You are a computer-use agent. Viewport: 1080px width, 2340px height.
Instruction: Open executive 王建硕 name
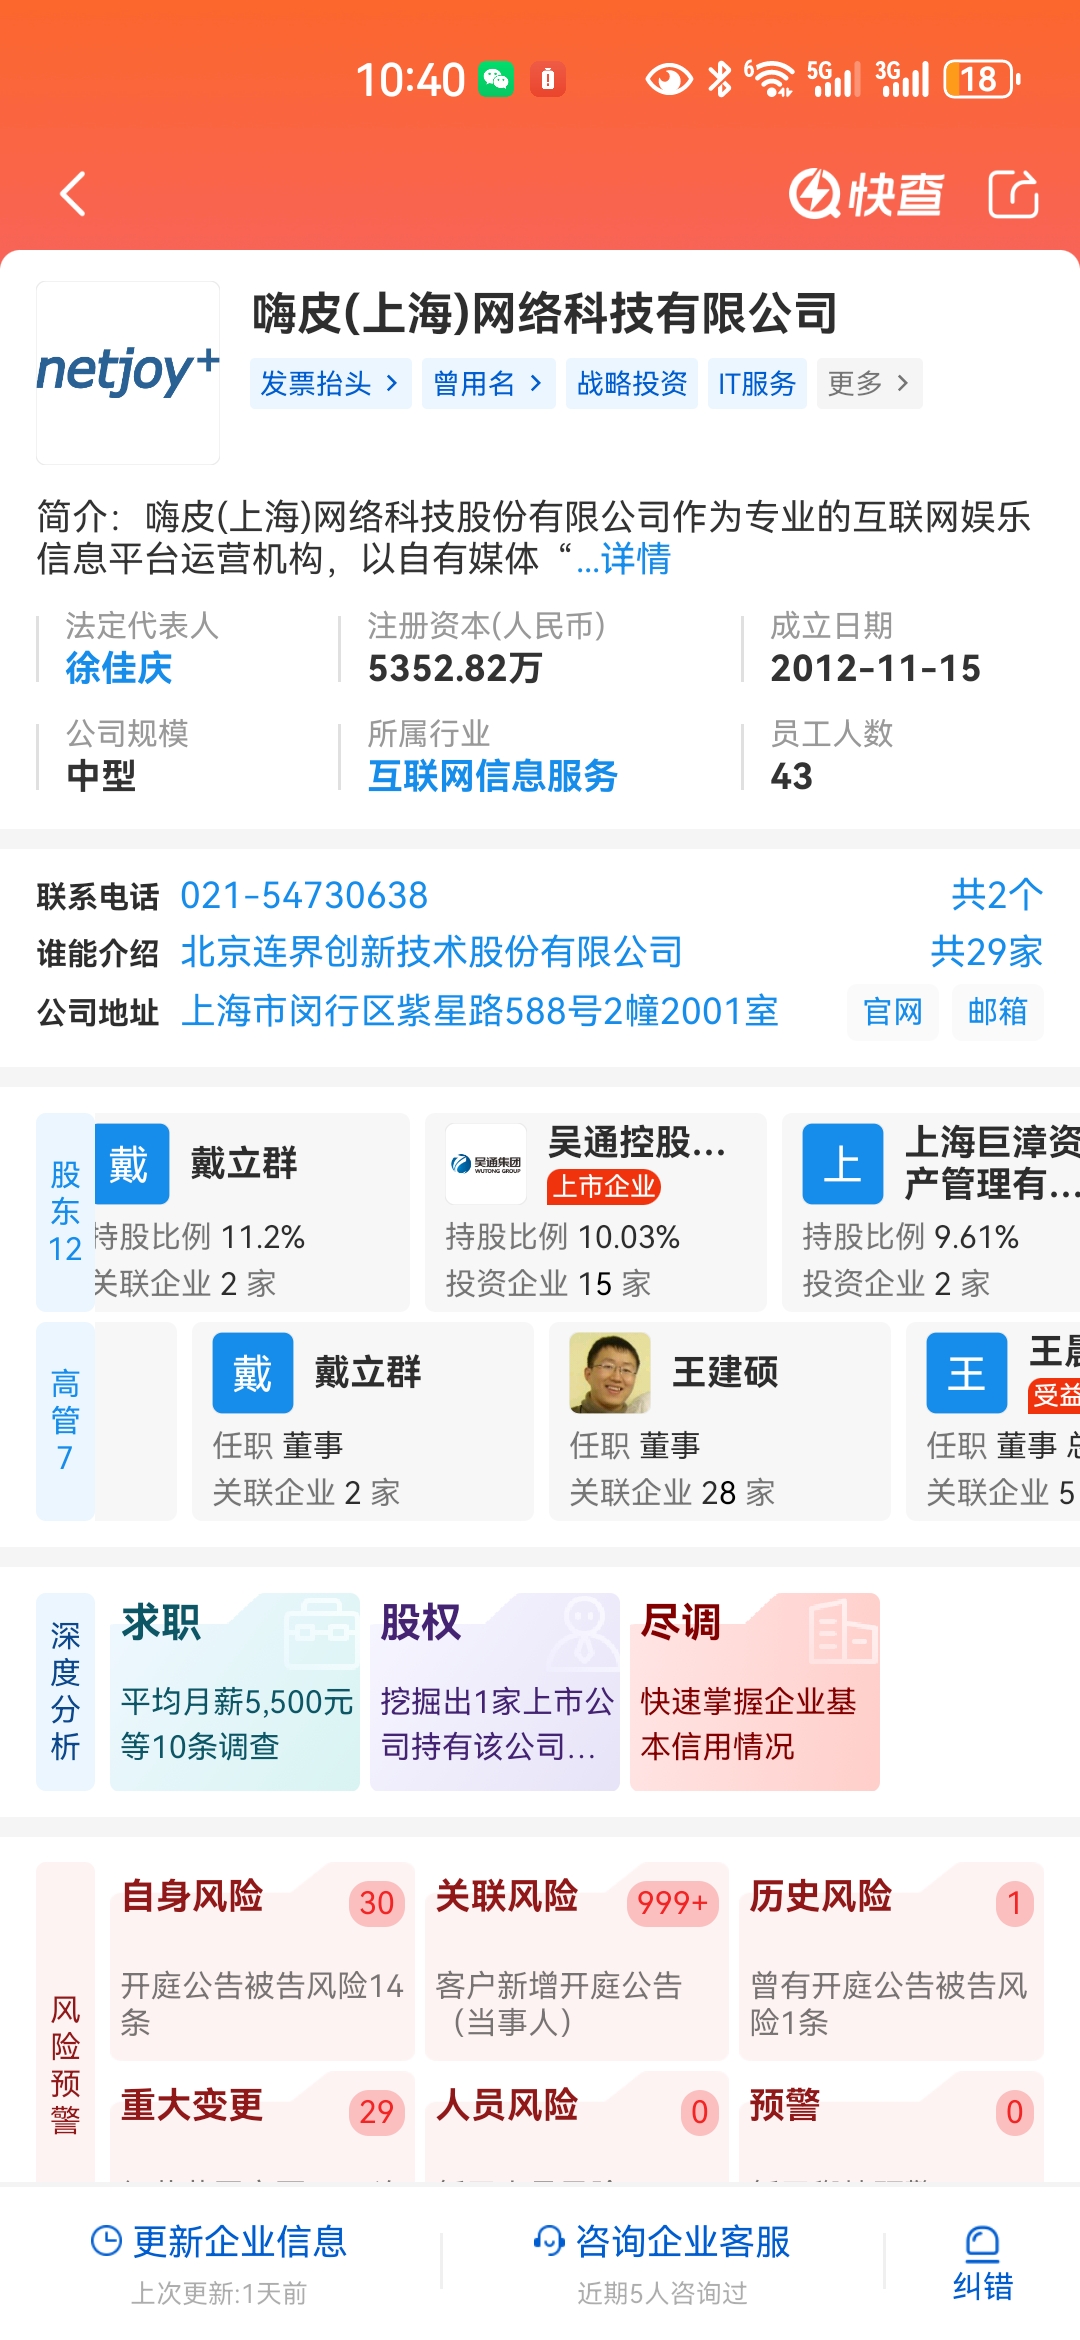click(725, 1373)
